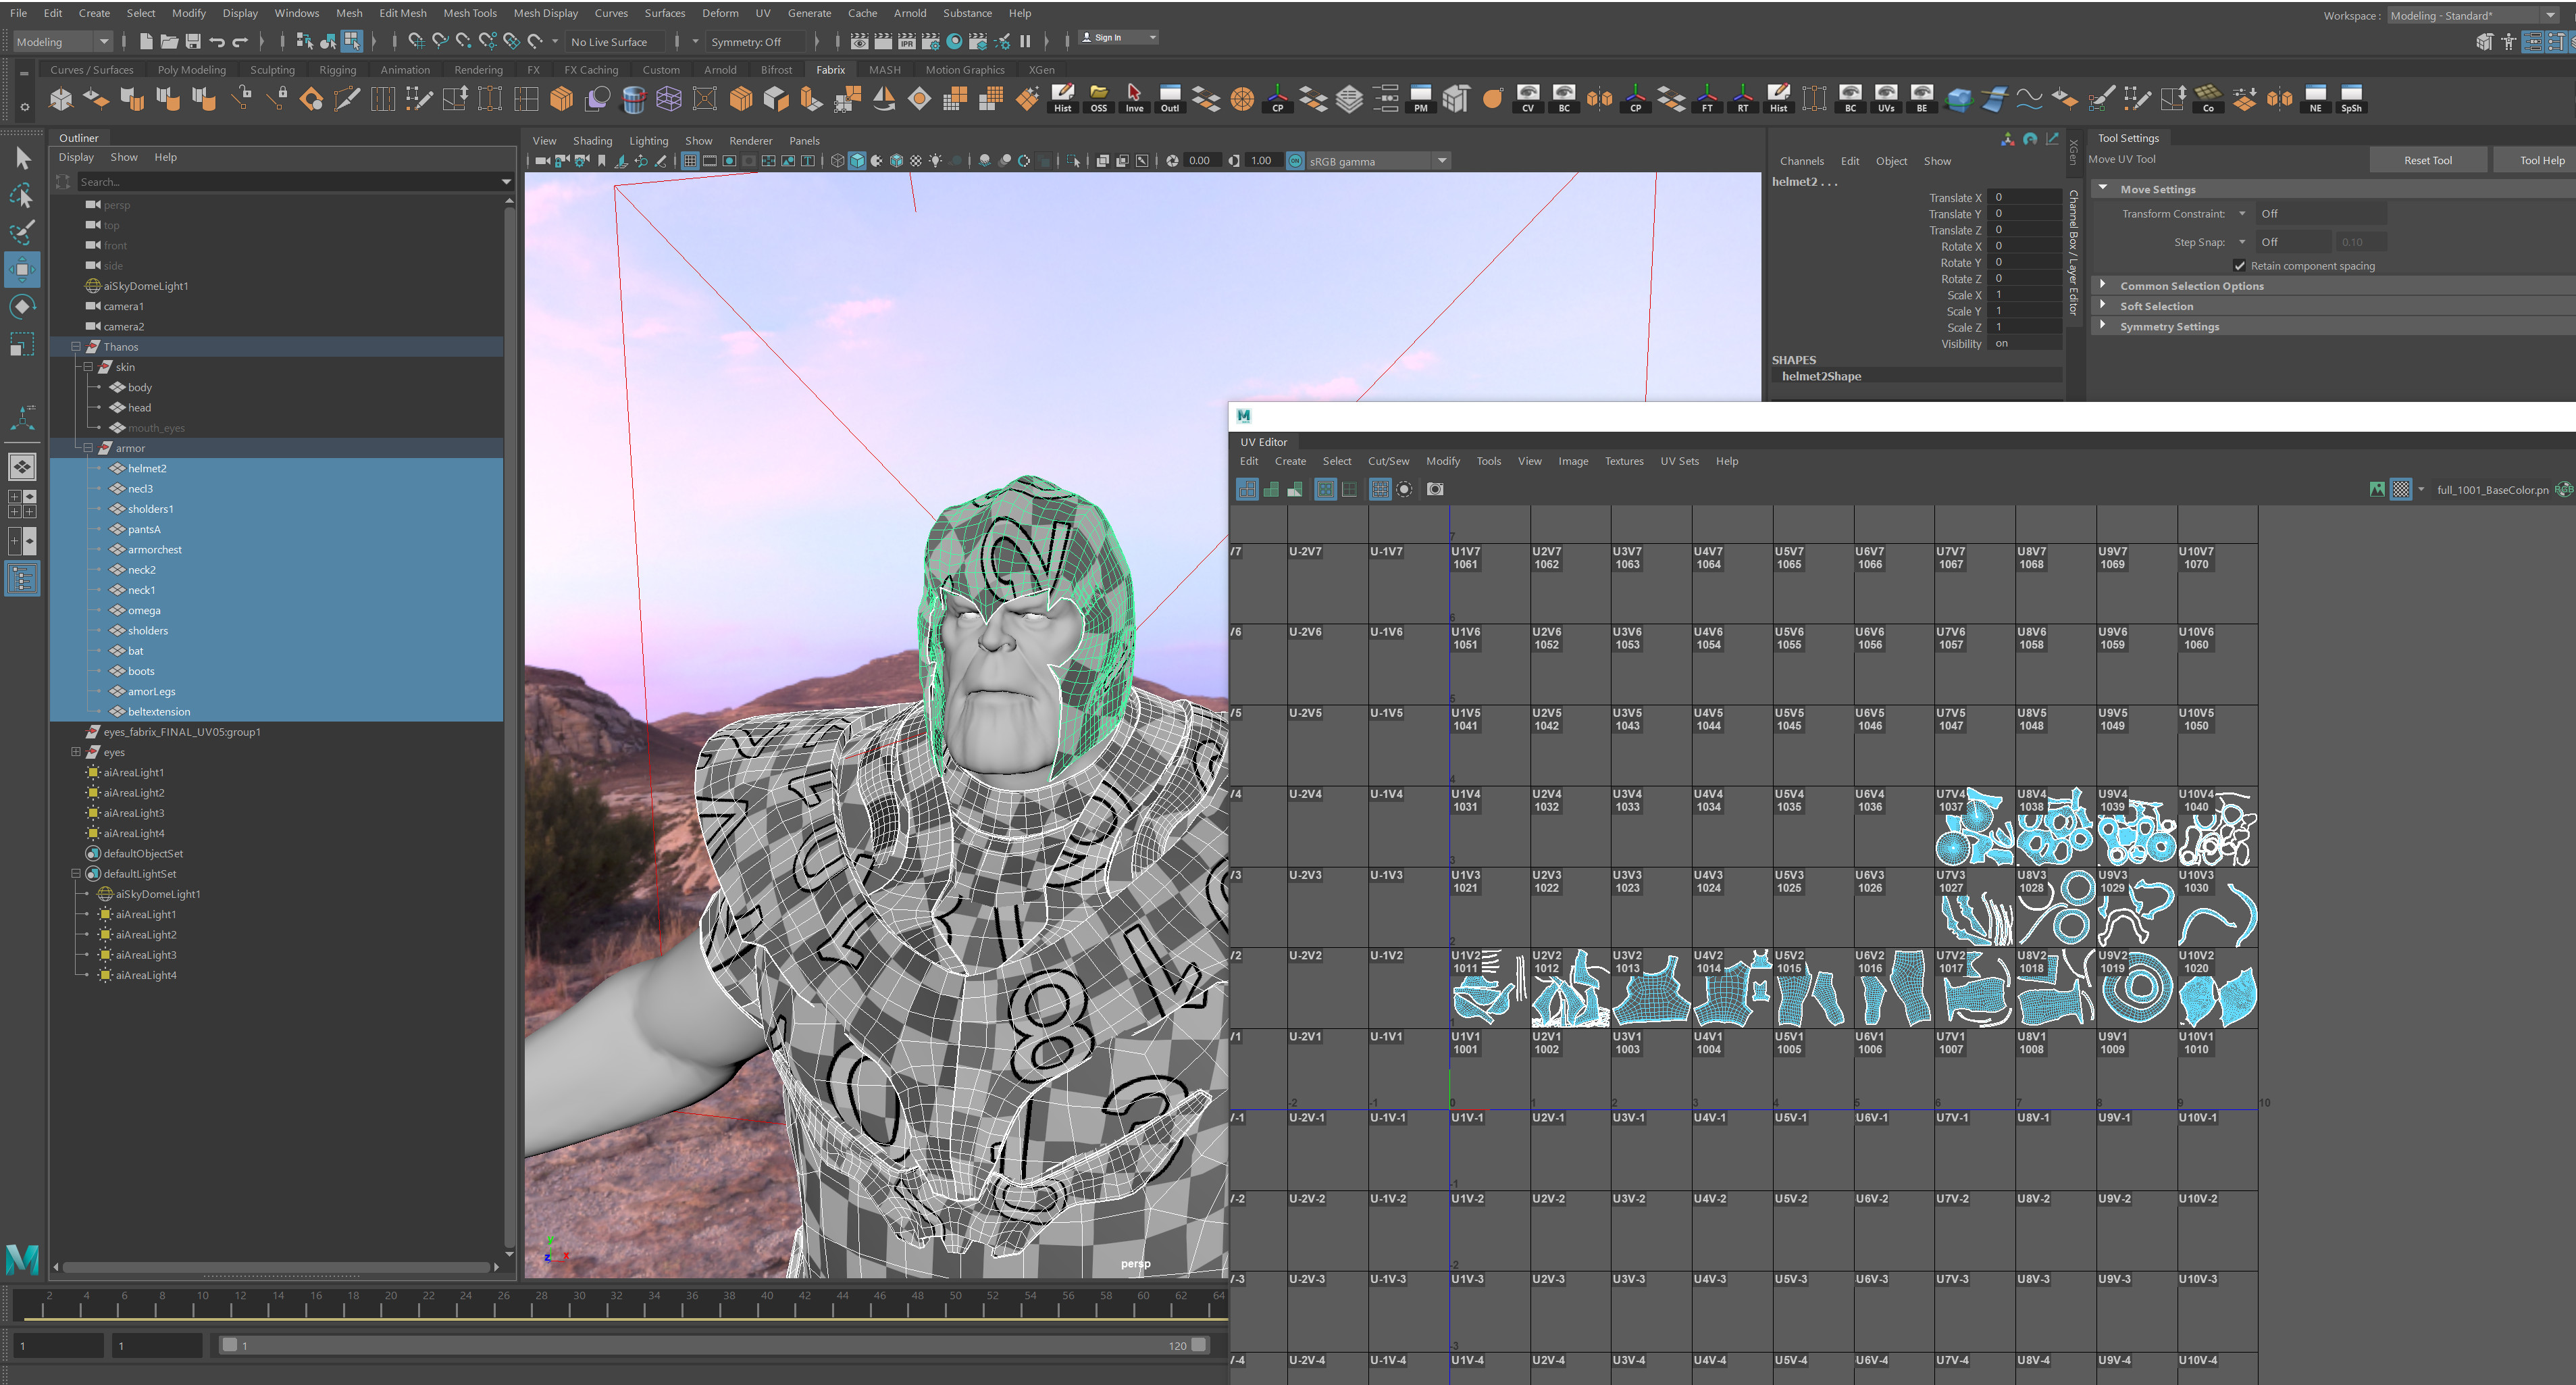Image resolution: width=2576 pixels, height=1385 pixels.
Task: Click the Undo arrow icon
Action: (x=217, y=41)
